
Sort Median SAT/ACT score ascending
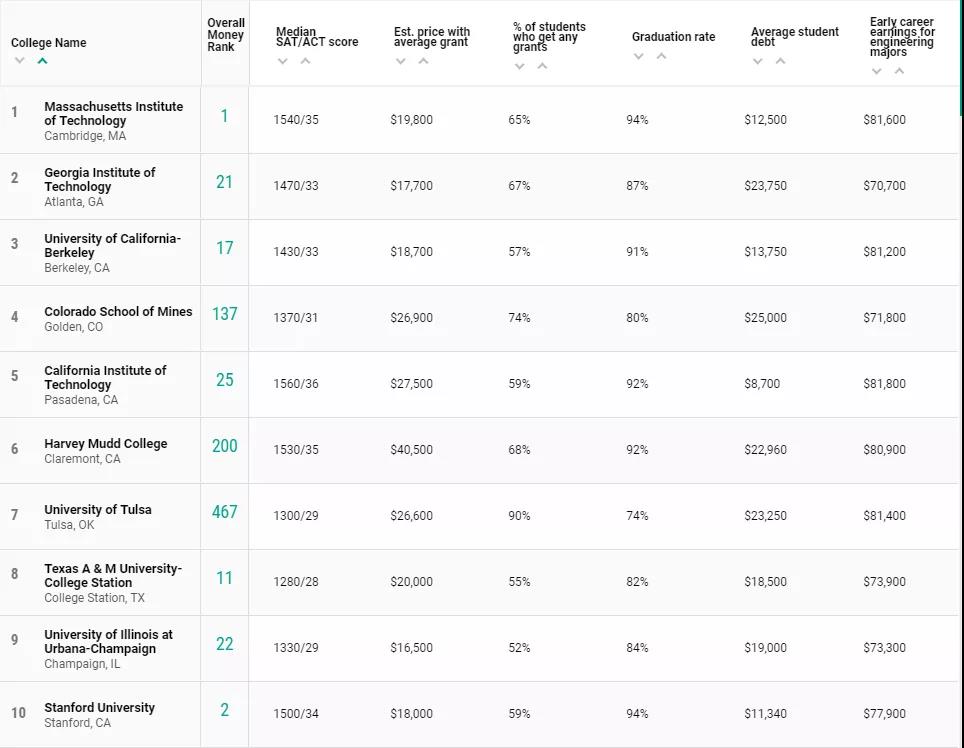point(305,61)
